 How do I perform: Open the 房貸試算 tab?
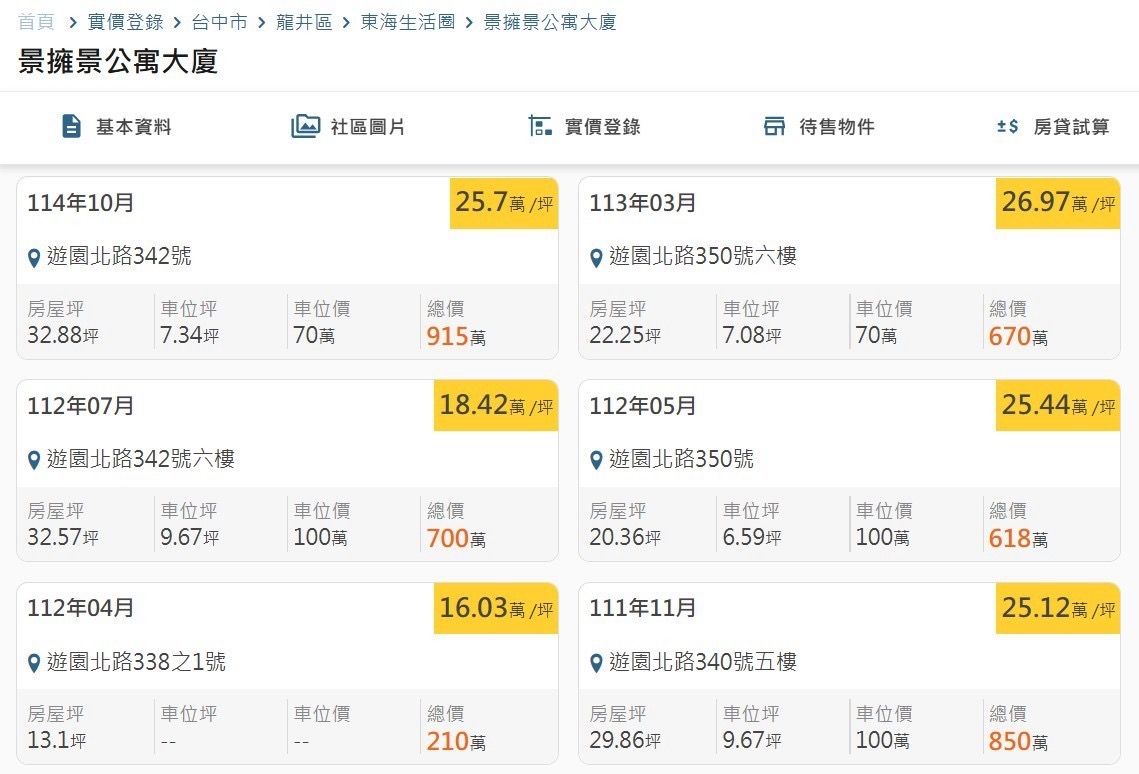1071,127
